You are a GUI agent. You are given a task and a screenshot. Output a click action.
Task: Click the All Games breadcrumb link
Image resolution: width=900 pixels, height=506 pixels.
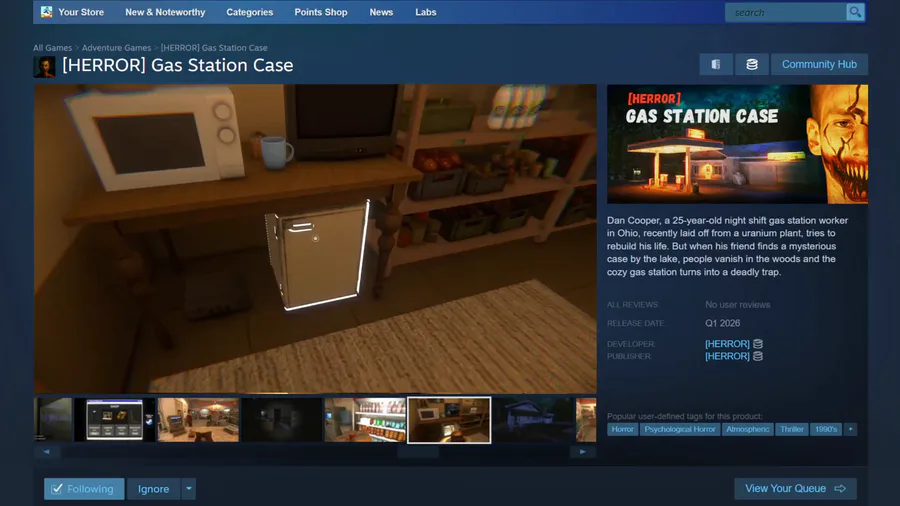(x=52, y=48)
